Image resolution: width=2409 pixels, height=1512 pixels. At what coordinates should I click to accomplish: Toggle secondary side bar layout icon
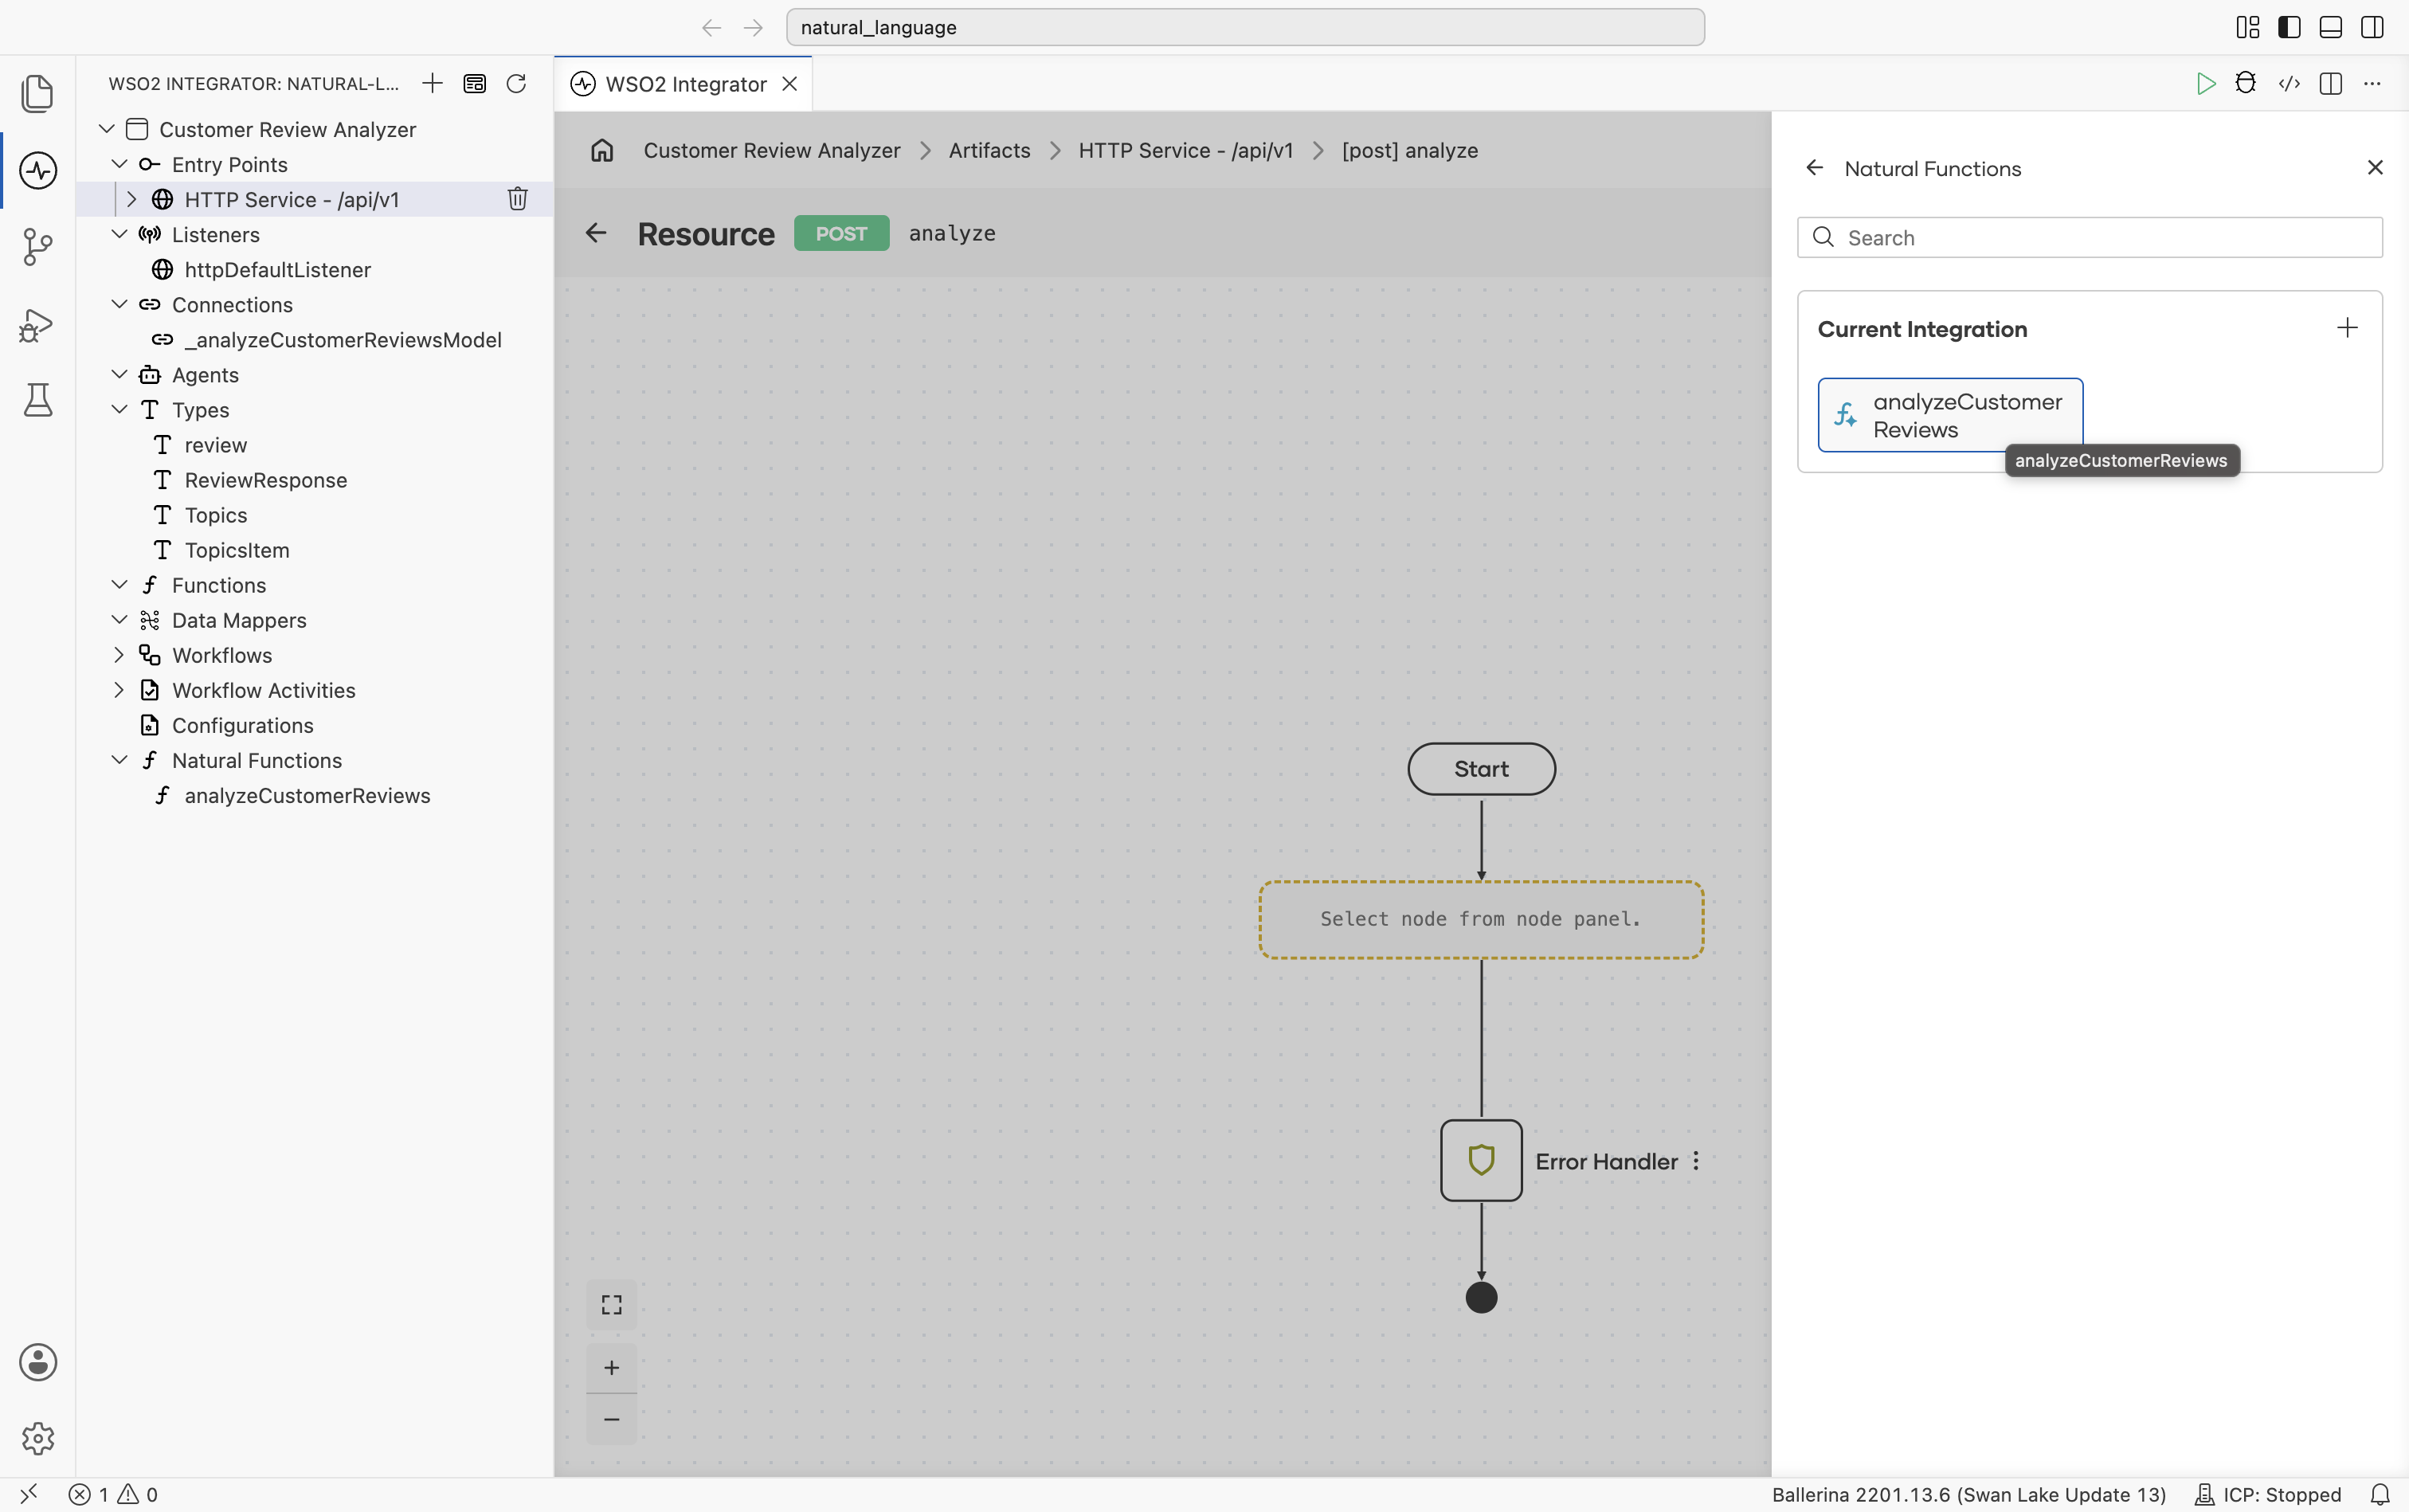point(2372,27)
